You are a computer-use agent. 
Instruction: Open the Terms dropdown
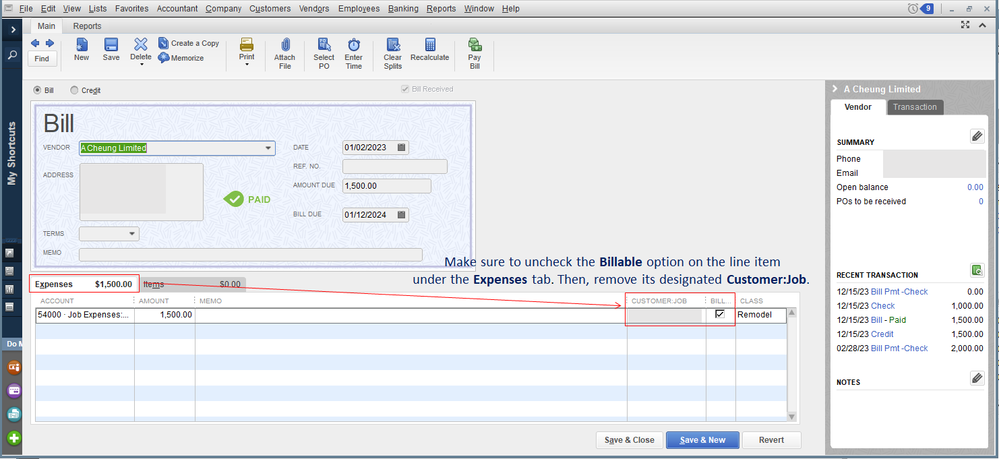click(109, 234)
